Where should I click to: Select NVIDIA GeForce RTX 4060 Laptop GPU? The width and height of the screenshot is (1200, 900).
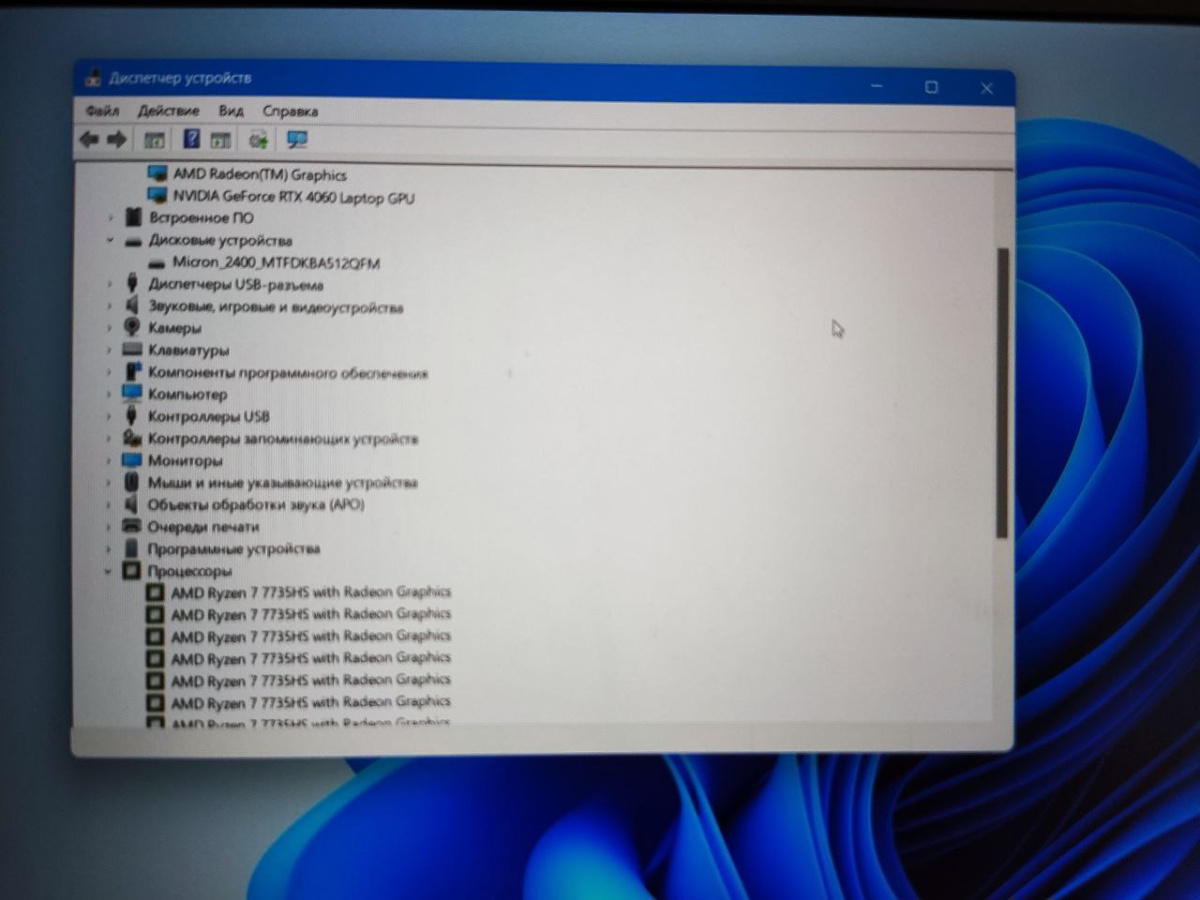pyautogui.click(x=293, y=198)
